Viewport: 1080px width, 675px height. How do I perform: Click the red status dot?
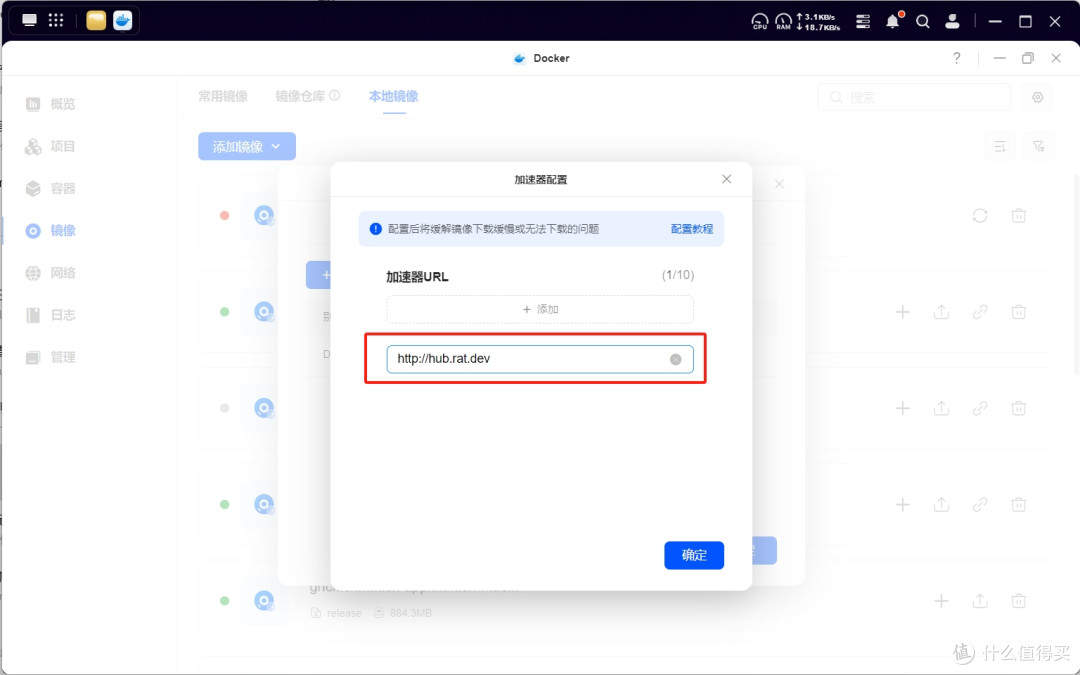tap(225, 216)
